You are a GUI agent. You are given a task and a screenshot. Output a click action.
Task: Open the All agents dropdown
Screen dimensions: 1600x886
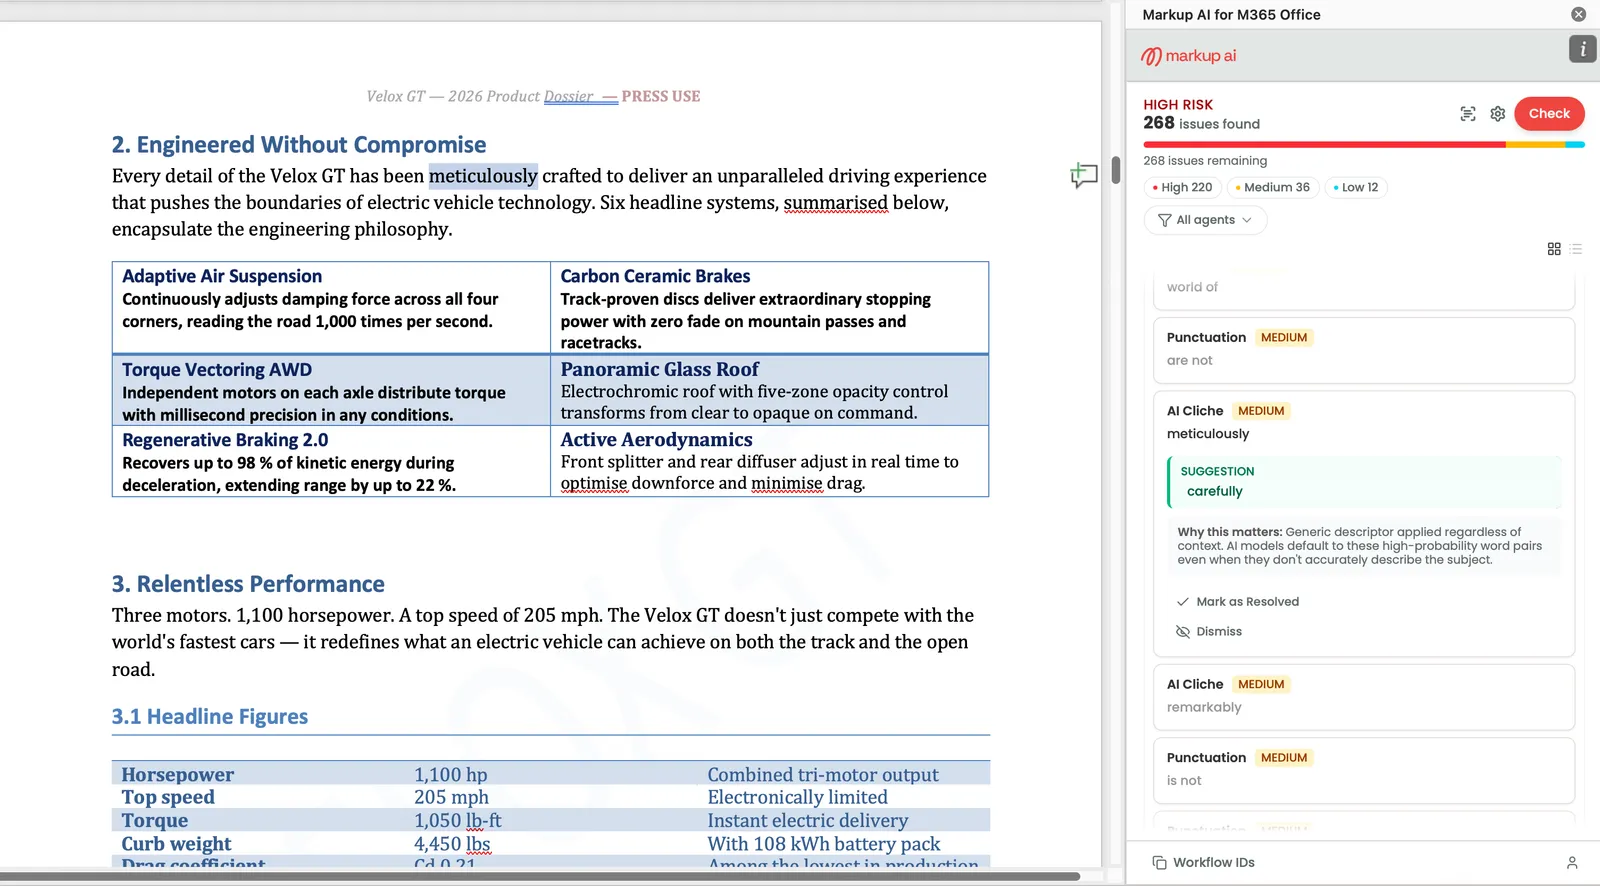pos(1205,220)
